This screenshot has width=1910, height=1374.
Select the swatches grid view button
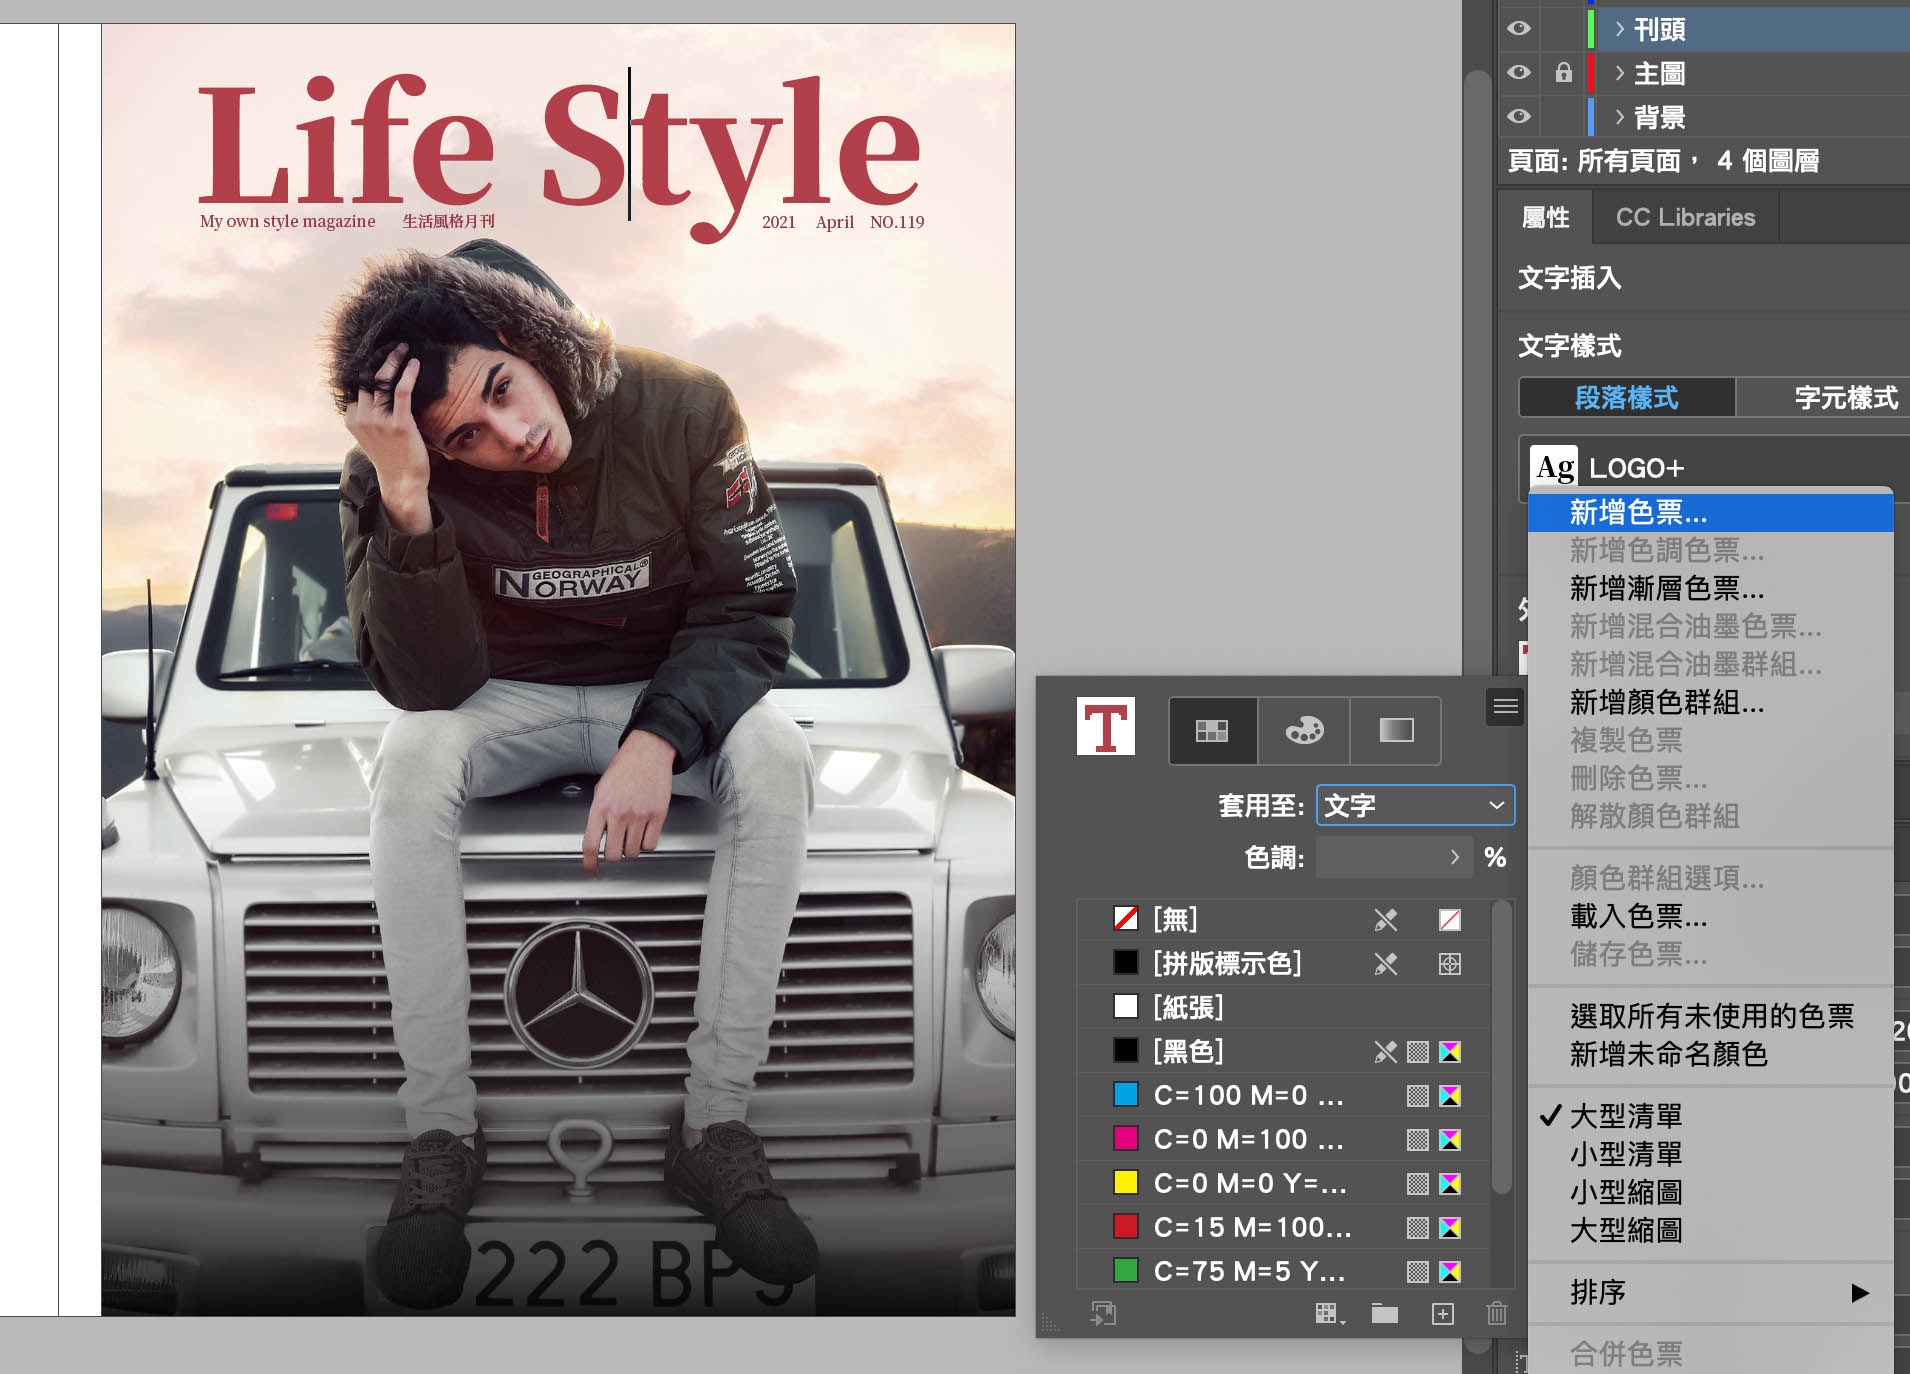click(x=1212, y=731)
